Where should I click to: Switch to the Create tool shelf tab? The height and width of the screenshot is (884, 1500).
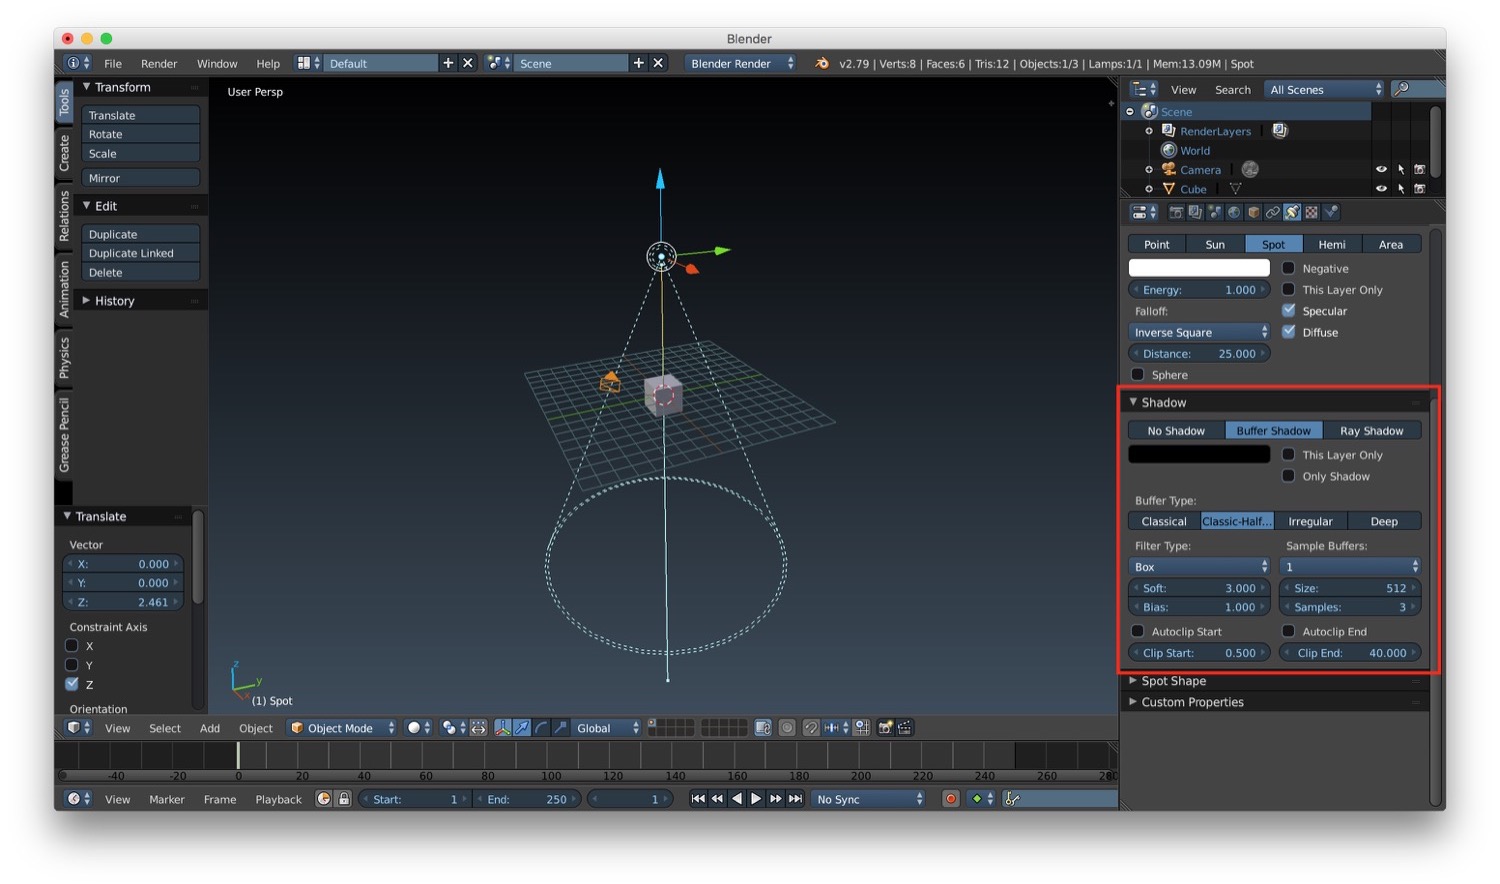(64, 153)
